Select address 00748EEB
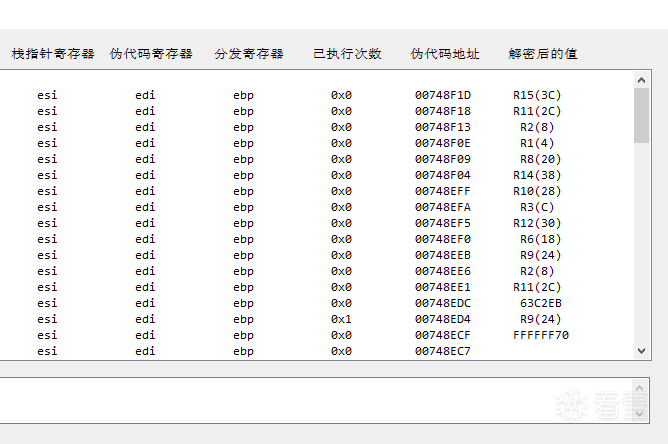Image resolution: width=668 pixels, height=444 pixels. pyautogui.click(x=443, y=255)
